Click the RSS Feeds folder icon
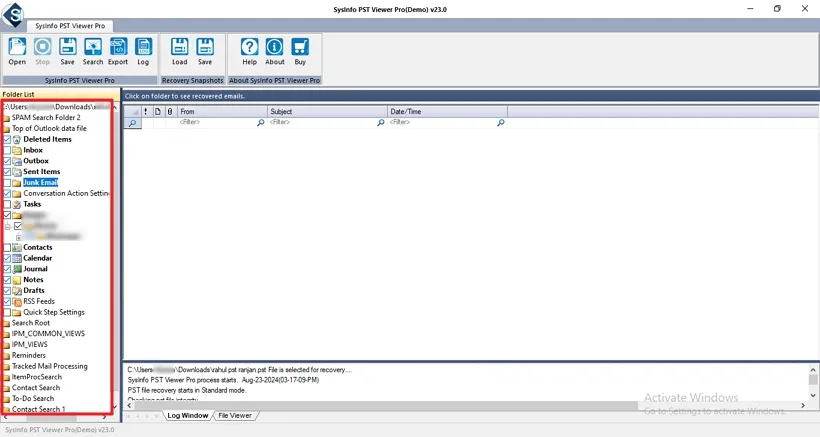The image size is (820, 437). click(x=17, y=302)
